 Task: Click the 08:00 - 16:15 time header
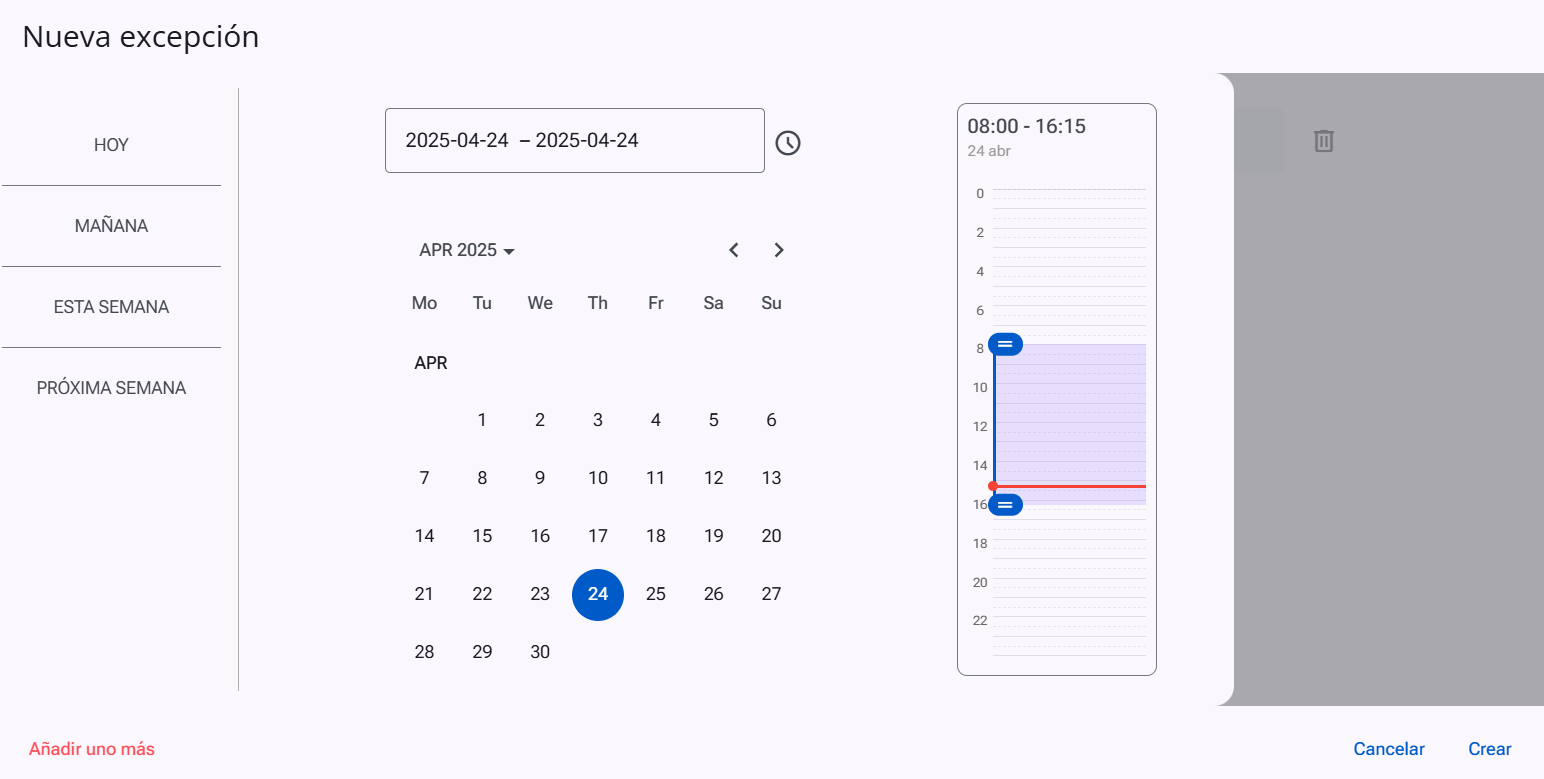[1026, 126]
